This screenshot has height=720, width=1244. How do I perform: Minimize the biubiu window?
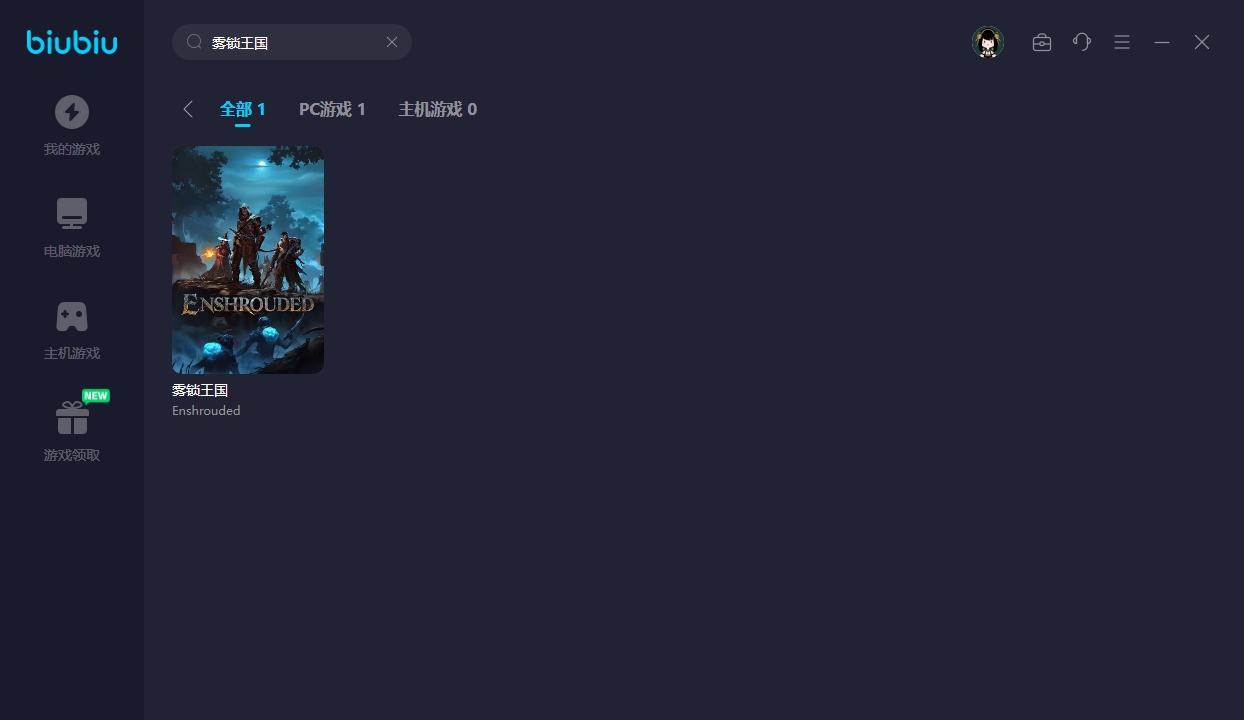click(x=1162, y=42)
